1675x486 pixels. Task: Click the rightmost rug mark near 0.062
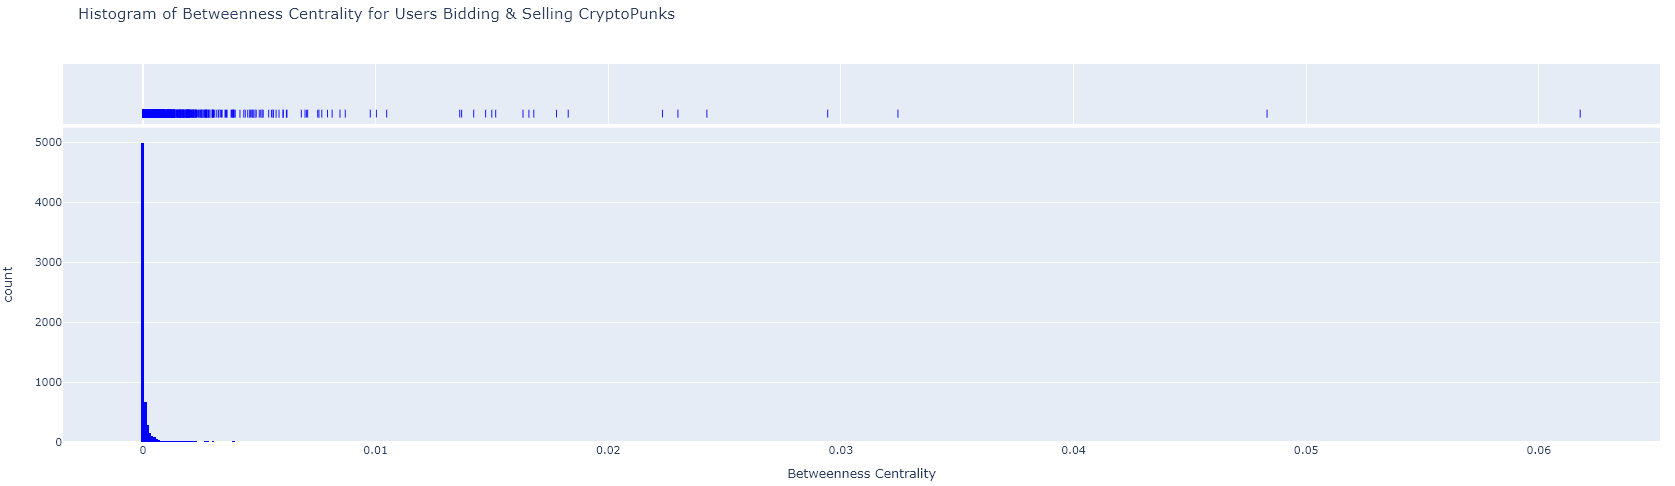coord(1580,113)
